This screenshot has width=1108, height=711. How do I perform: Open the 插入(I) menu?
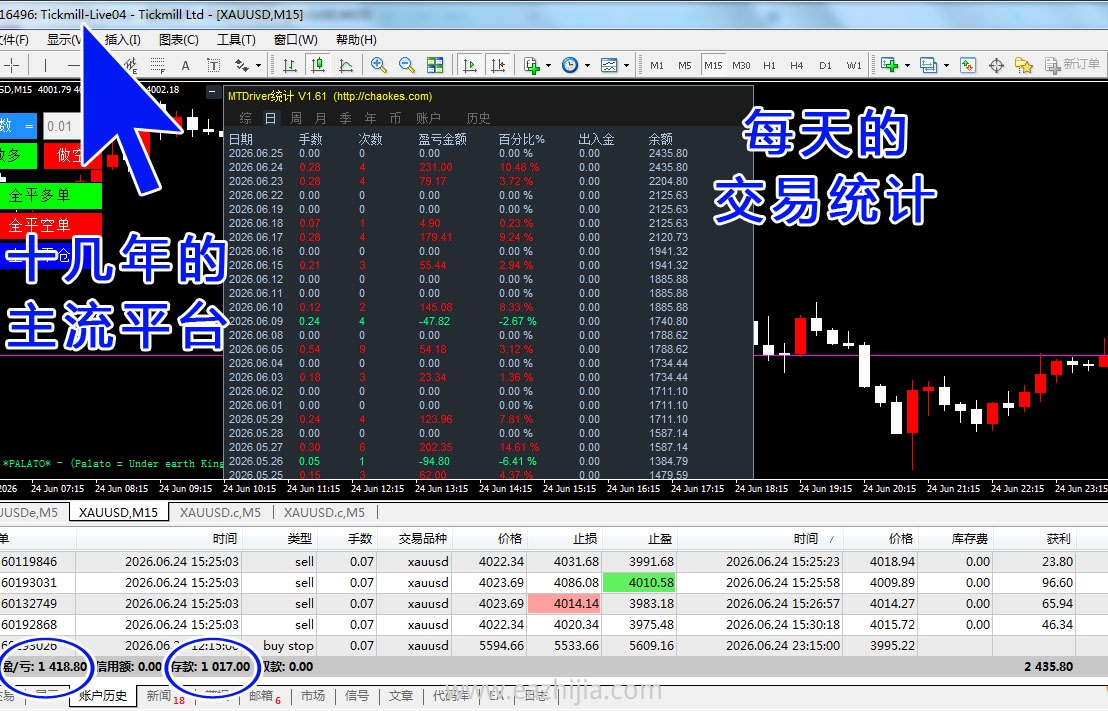122,40
